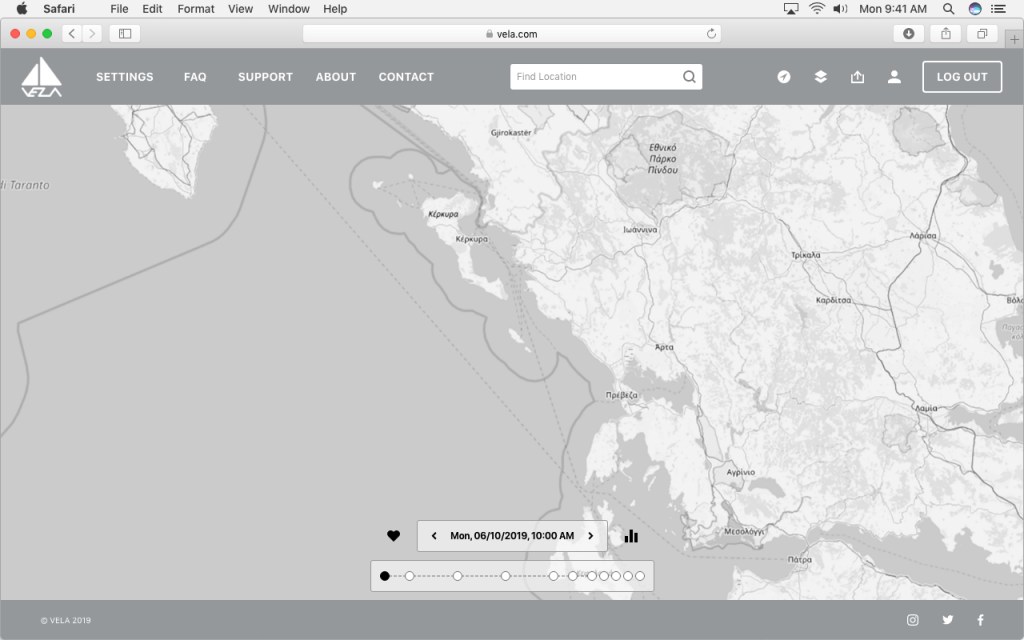
Task: Select the first filled timeline point
Action: coord(385,576)
